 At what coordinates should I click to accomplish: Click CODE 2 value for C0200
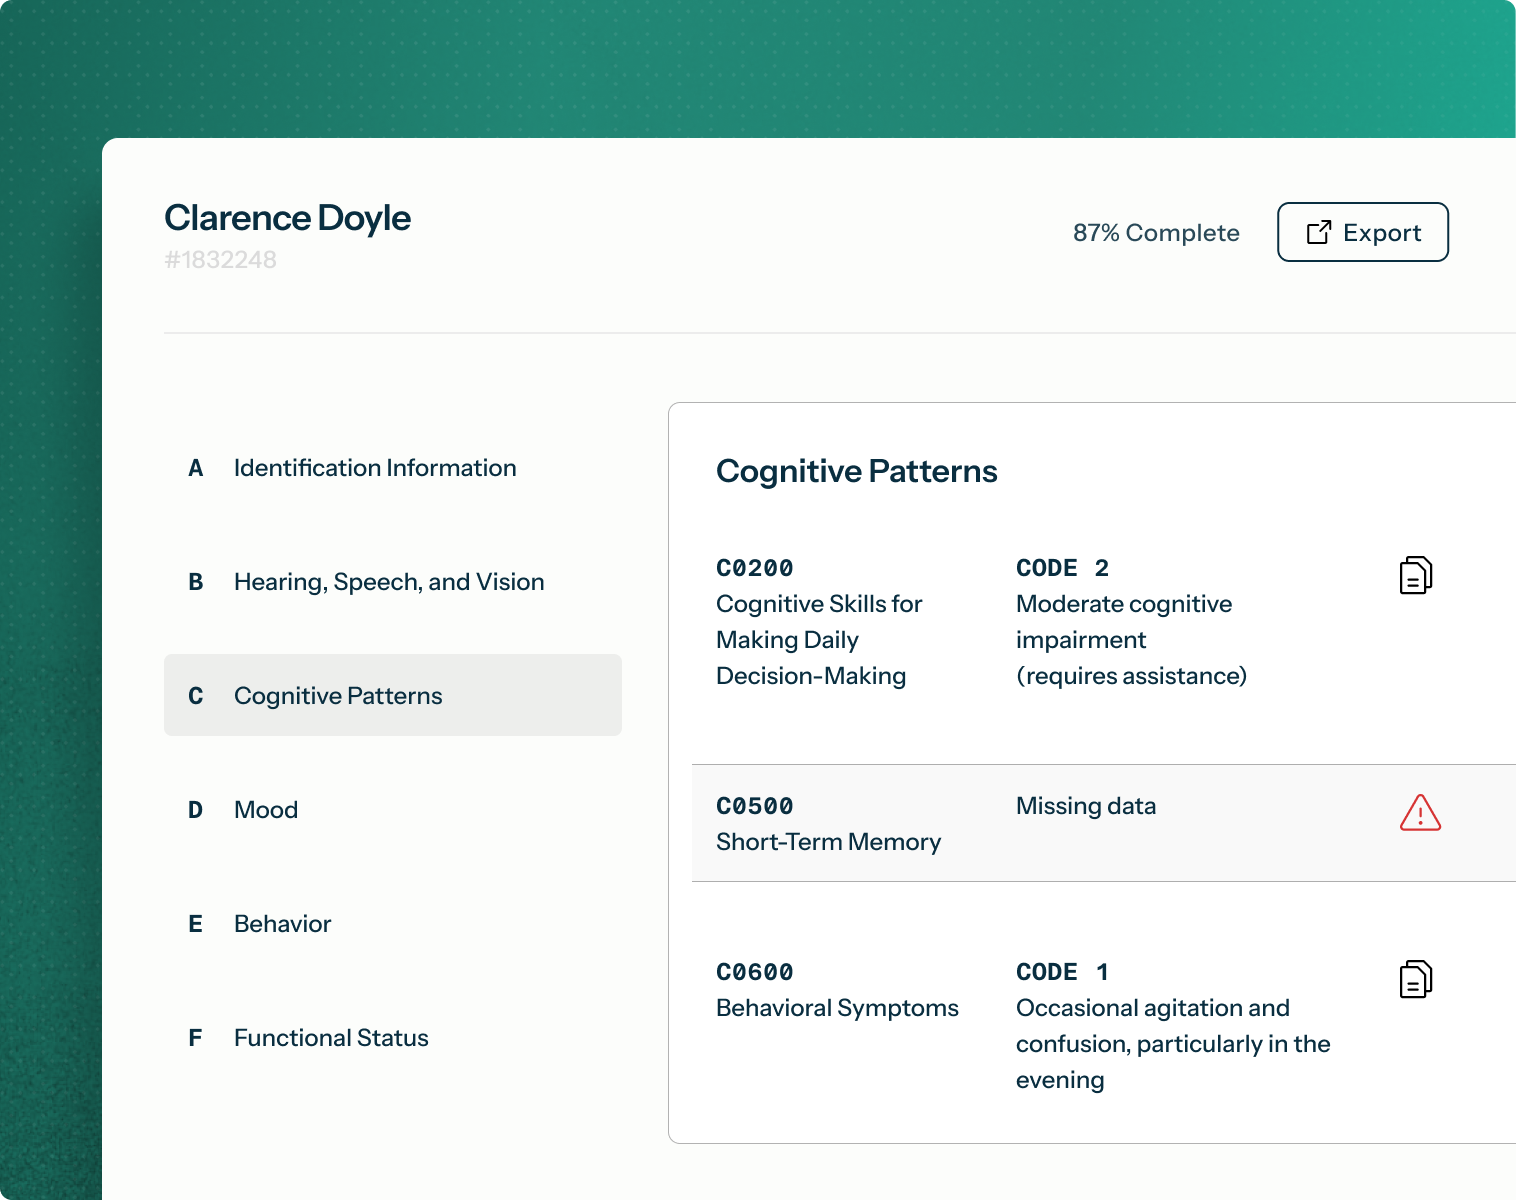1063,568
